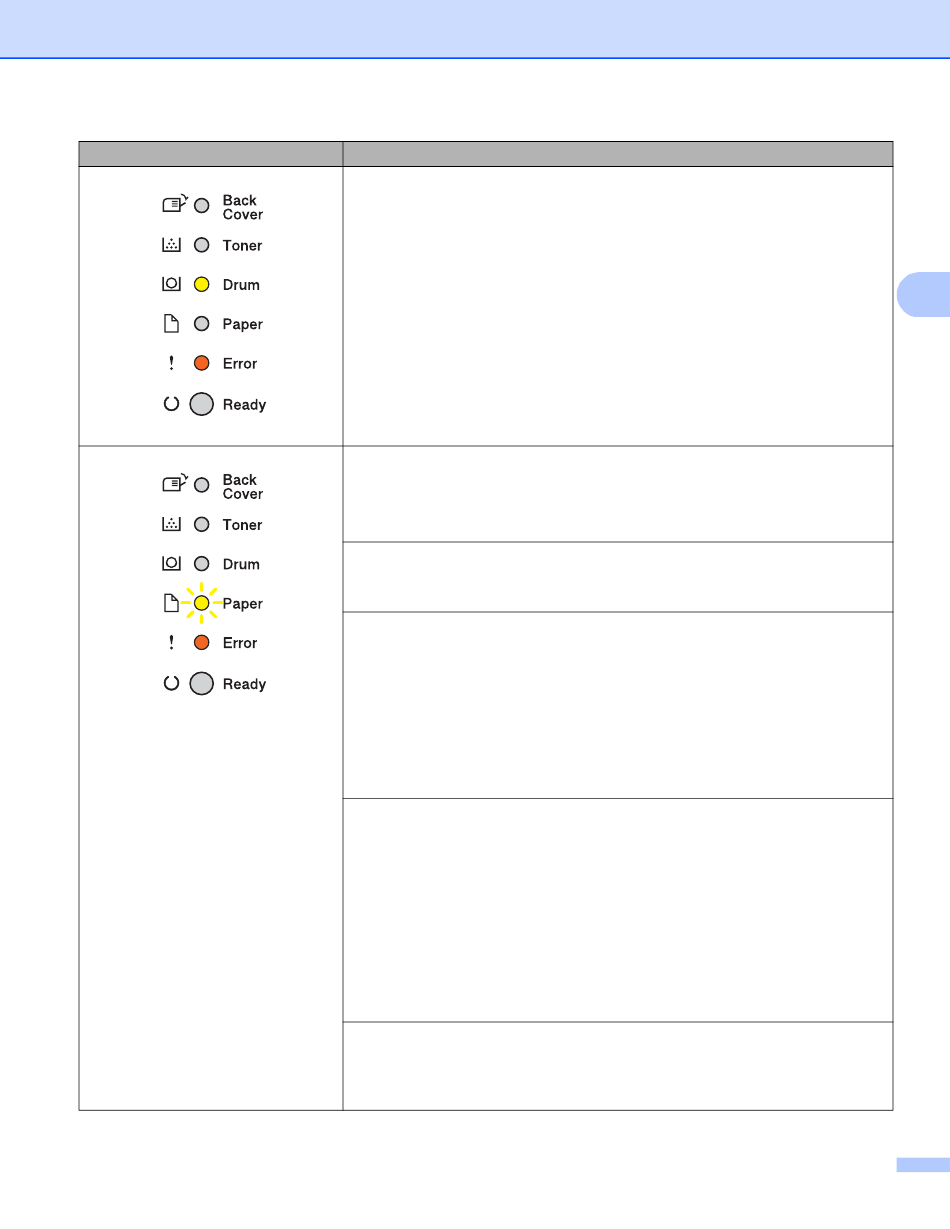Click the orange Error LED in the lower panel
The height and width of the screenshot is (1229, 950).
click(201, 643)
